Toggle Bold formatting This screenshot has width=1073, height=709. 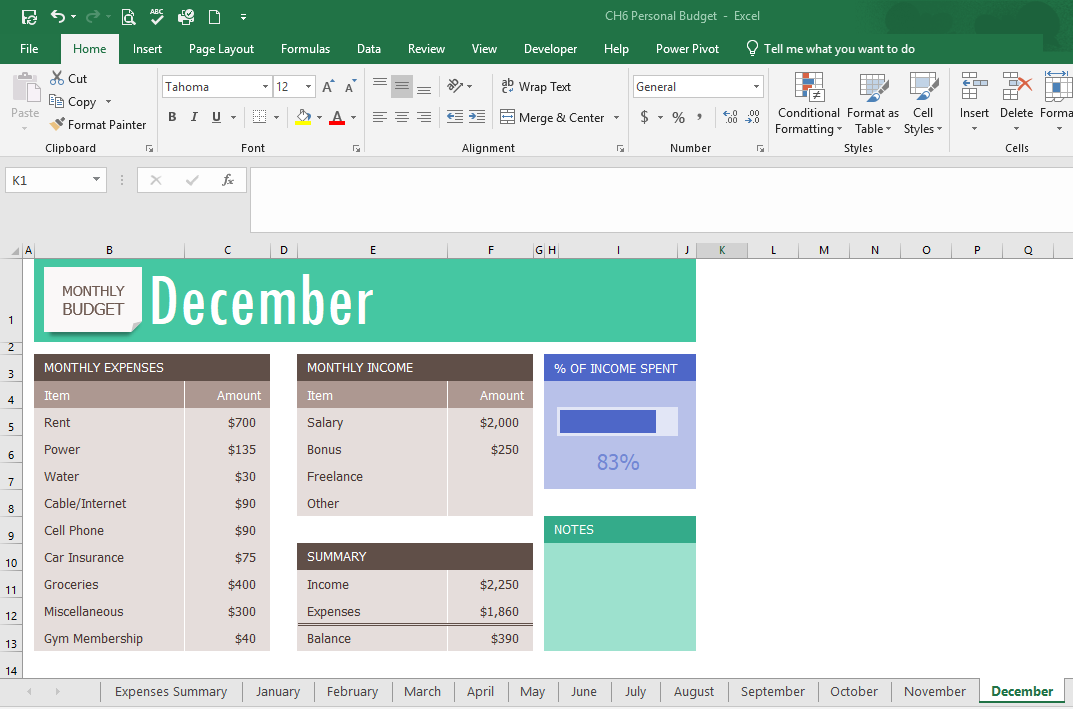coord(172,118)
